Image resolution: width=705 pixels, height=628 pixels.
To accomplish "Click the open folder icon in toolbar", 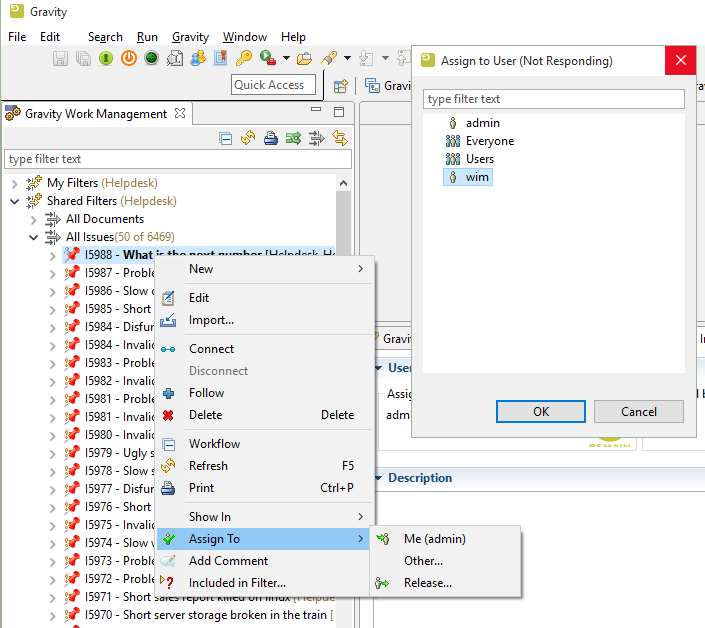I will 304,59.
